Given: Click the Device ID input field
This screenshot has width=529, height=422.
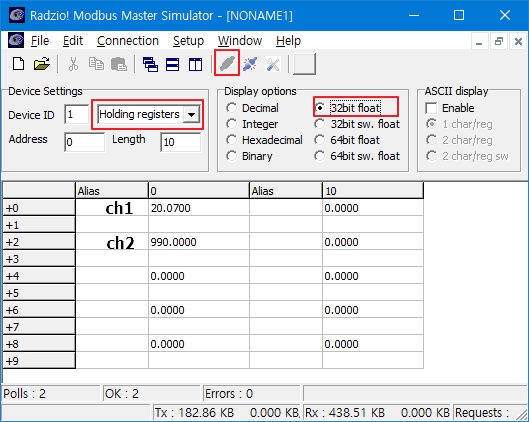Looking at the screenshot, I should point(77,114).
